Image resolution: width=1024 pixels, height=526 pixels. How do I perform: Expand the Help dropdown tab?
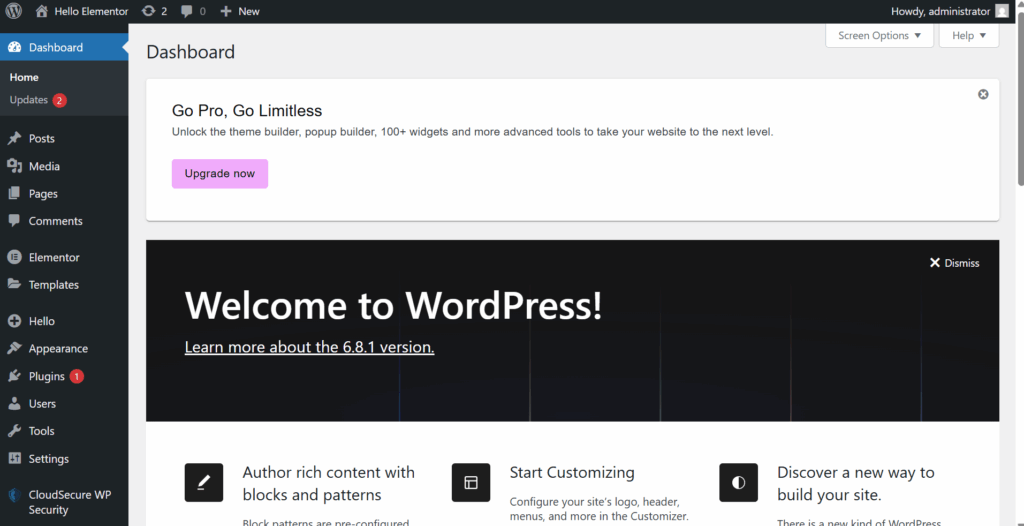(x=968, y=36)
